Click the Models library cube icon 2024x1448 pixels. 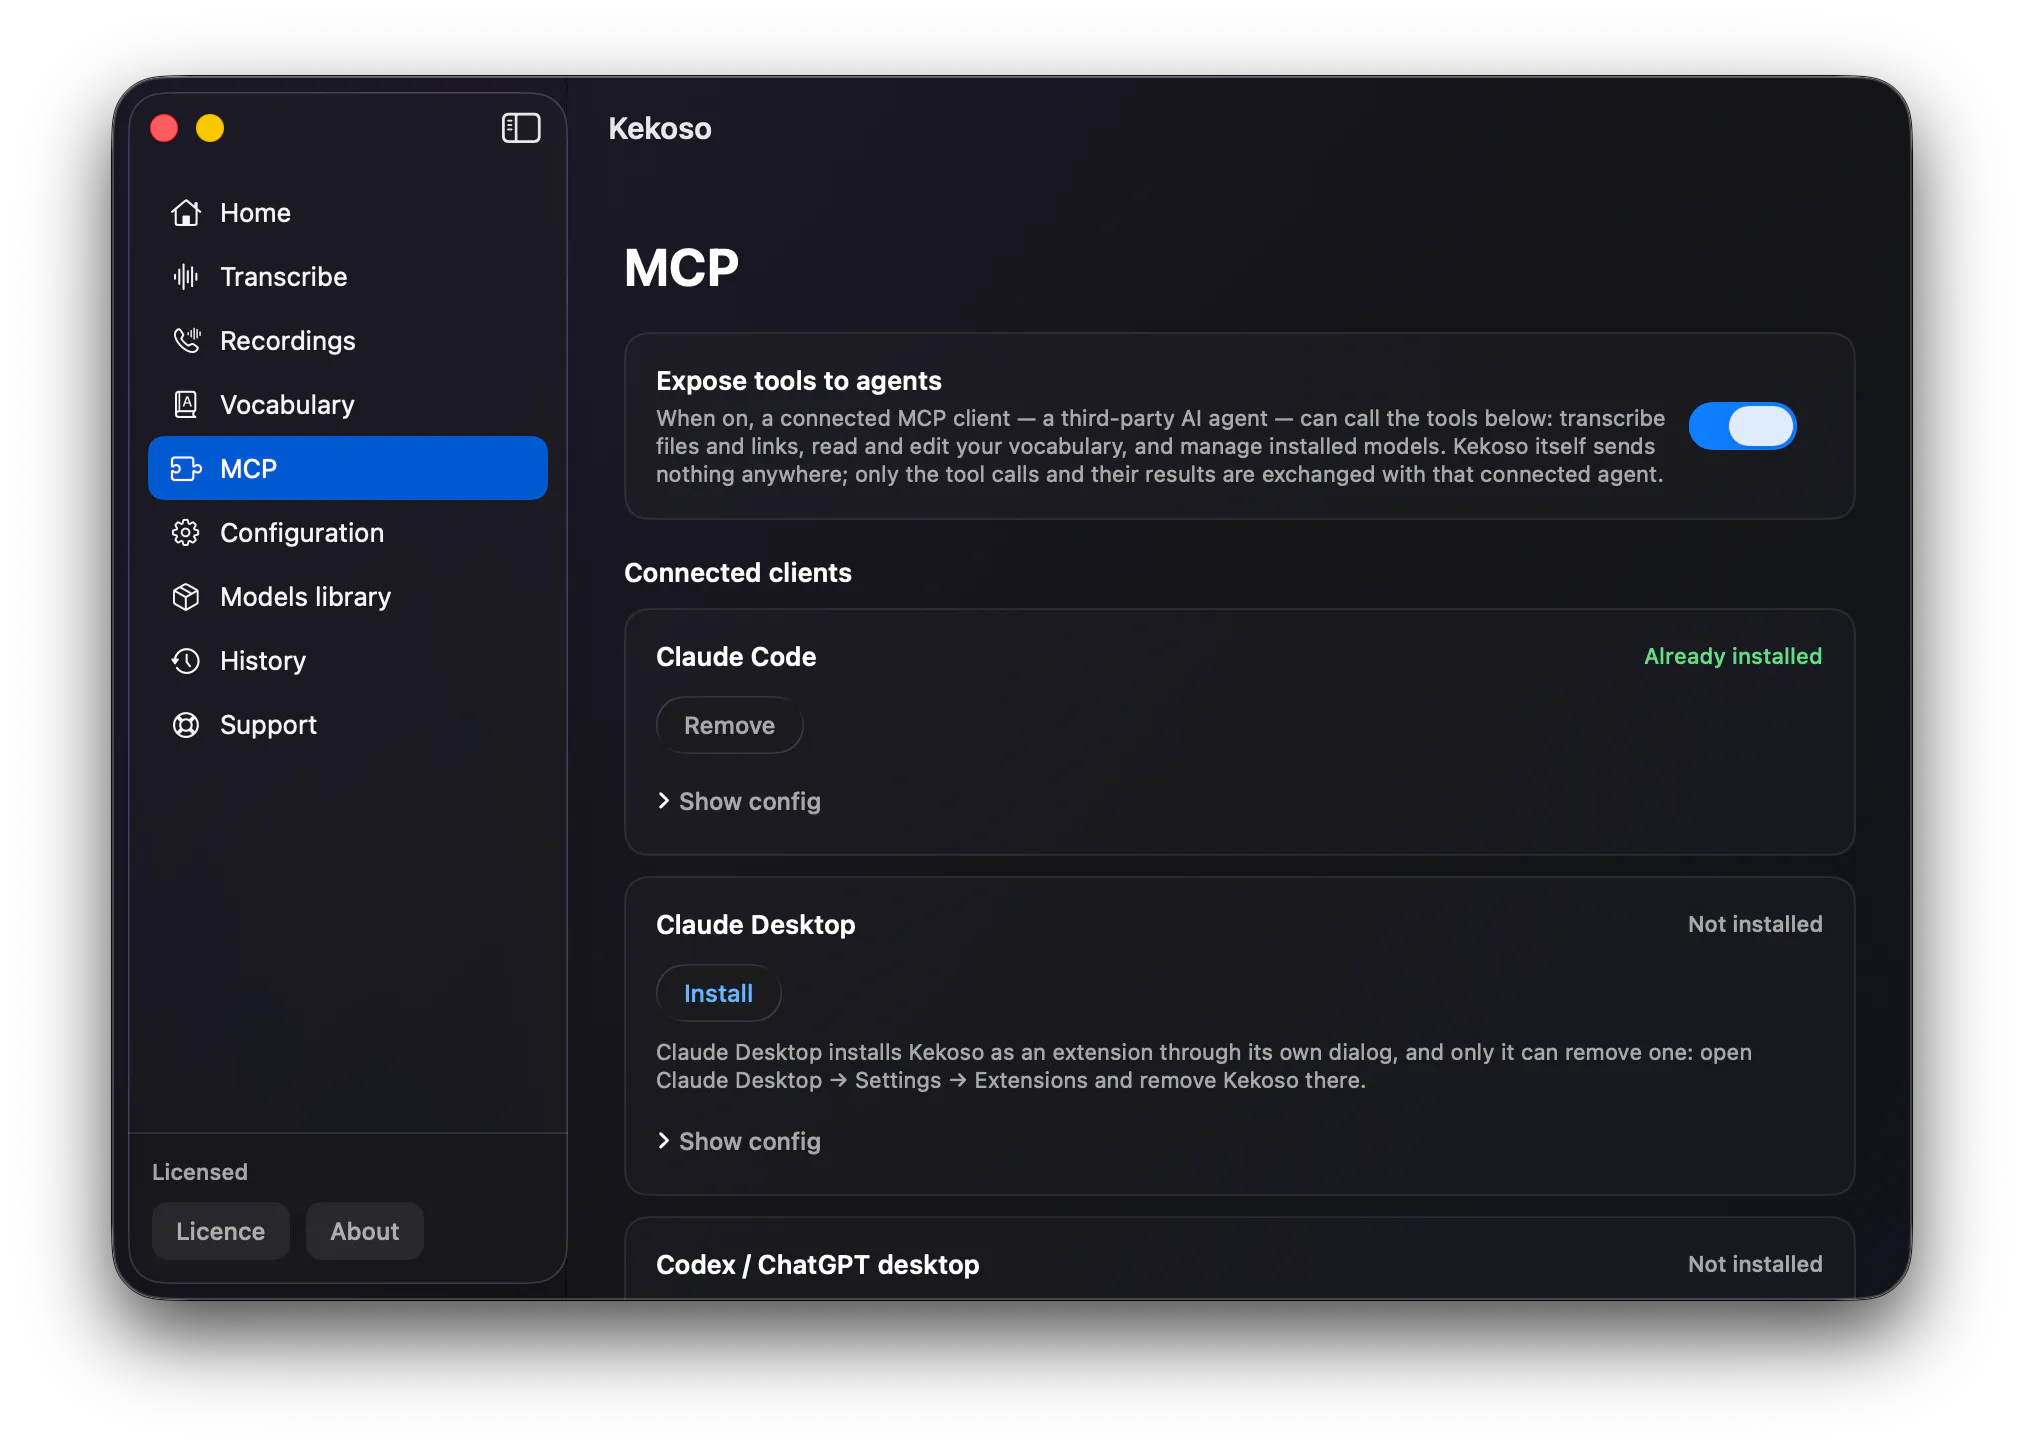point(186,597)
